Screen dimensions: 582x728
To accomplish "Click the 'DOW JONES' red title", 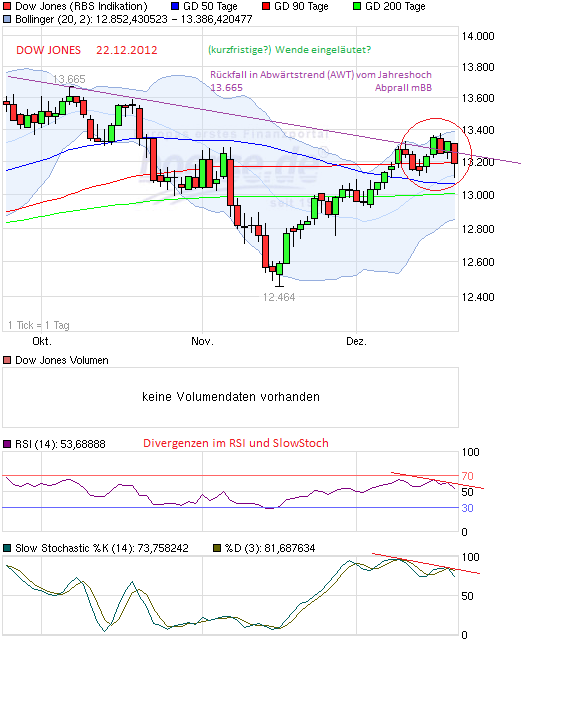I will [x=48, y=50].
